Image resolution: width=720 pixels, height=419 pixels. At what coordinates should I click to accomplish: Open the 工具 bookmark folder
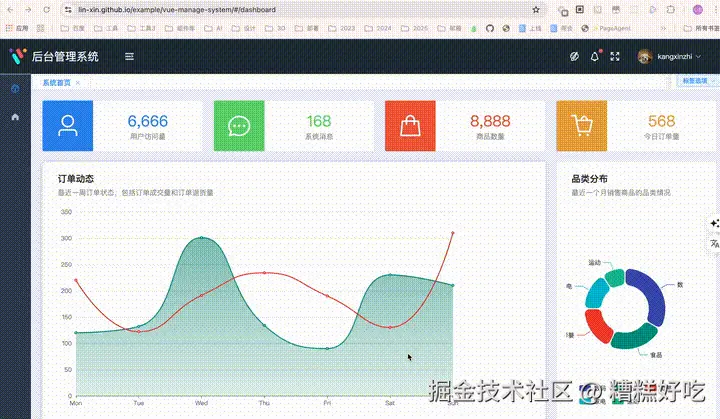tap(106, 28)
